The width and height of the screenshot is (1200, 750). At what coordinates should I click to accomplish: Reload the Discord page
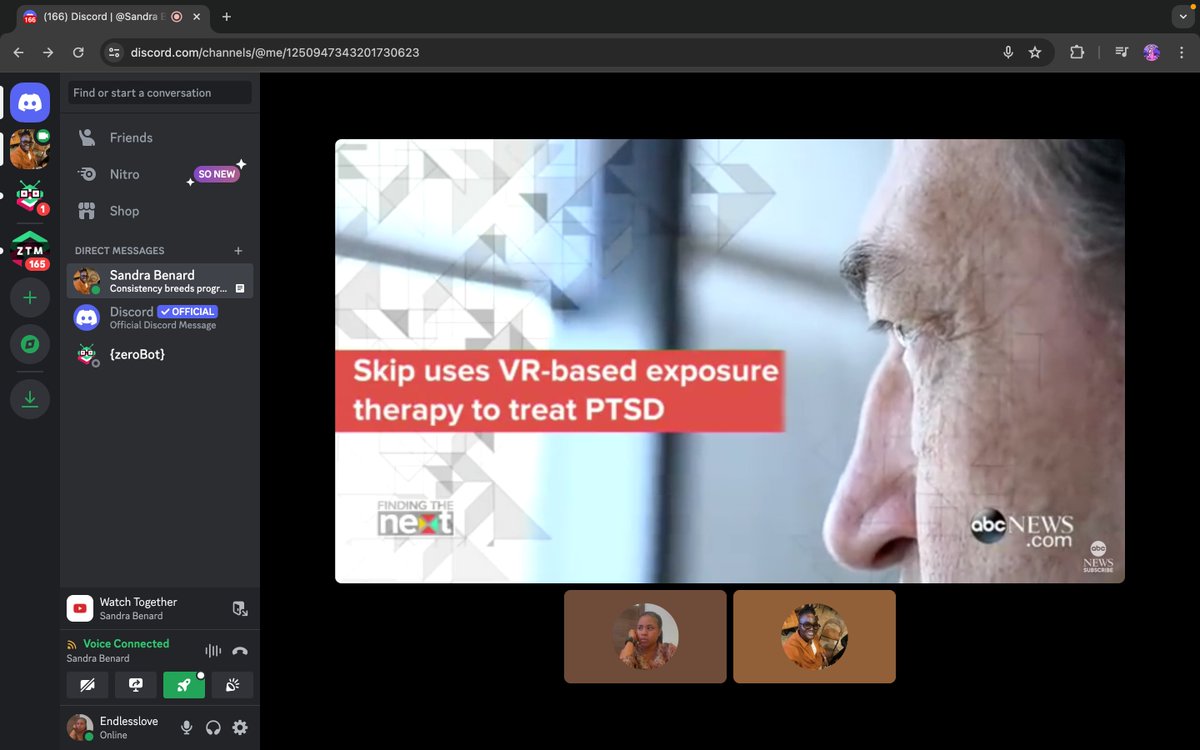pos(78,52)
